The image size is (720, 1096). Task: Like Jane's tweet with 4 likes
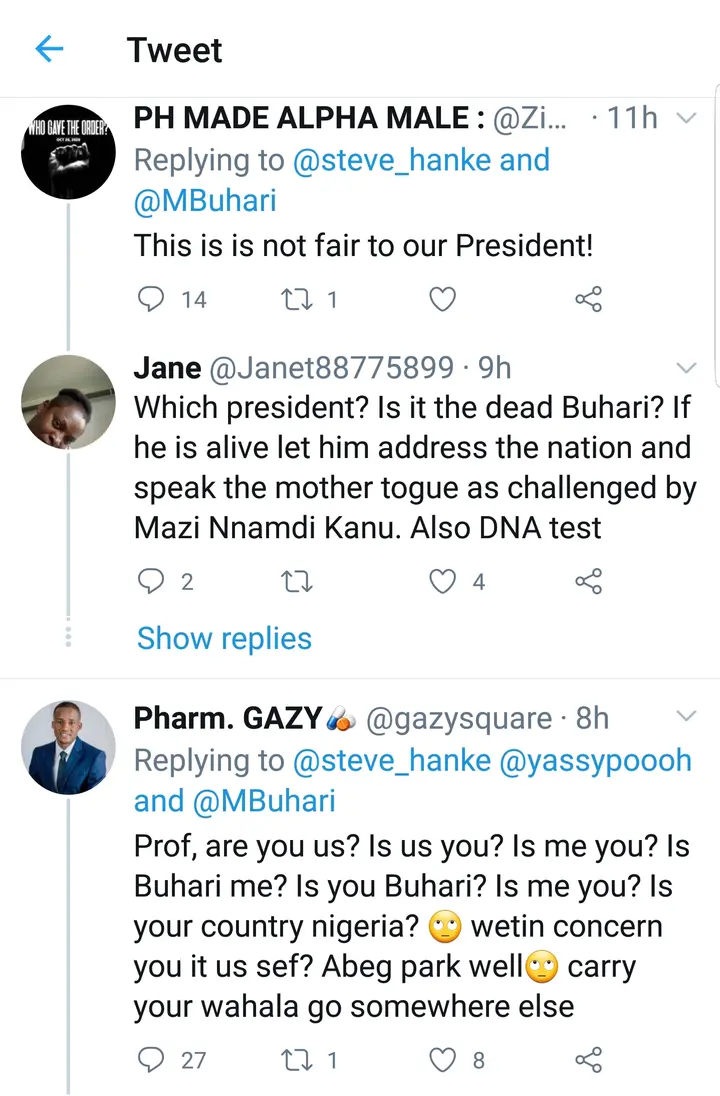[442, 581]
